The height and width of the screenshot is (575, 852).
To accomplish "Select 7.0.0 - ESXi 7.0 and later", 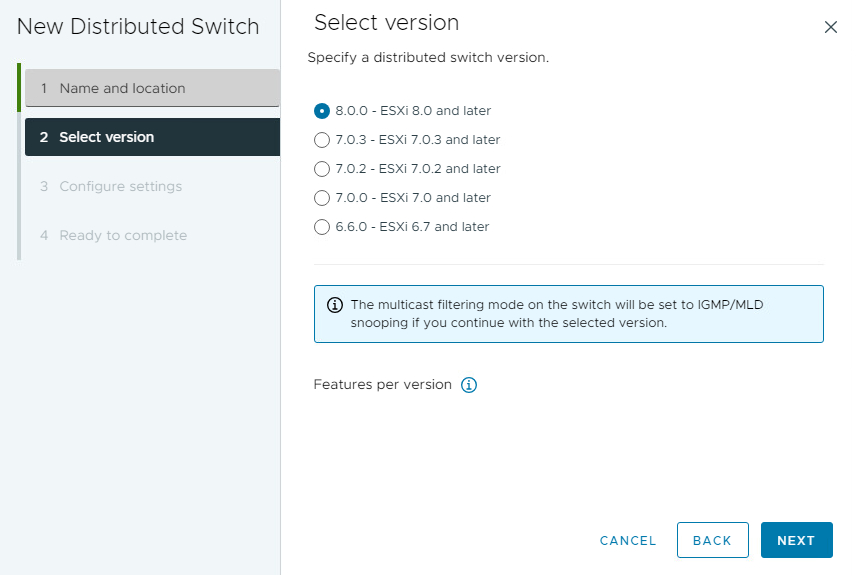I will [x=322, y=198].
